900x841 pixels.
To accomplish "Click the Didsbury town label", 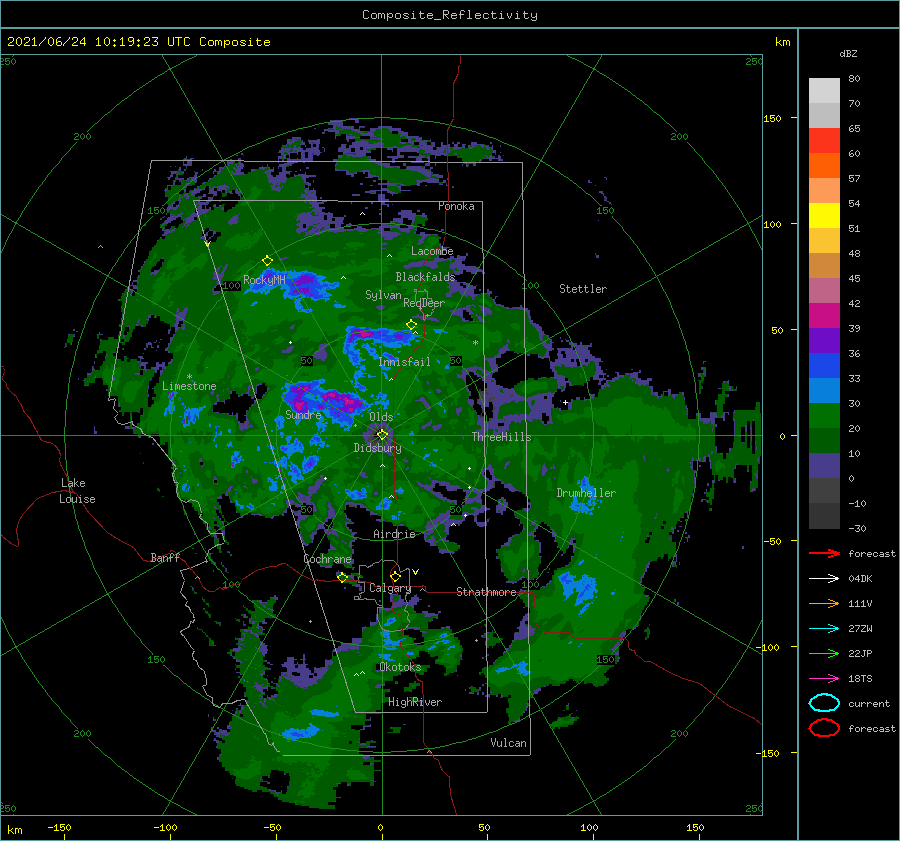I will (x=377, y=448).
